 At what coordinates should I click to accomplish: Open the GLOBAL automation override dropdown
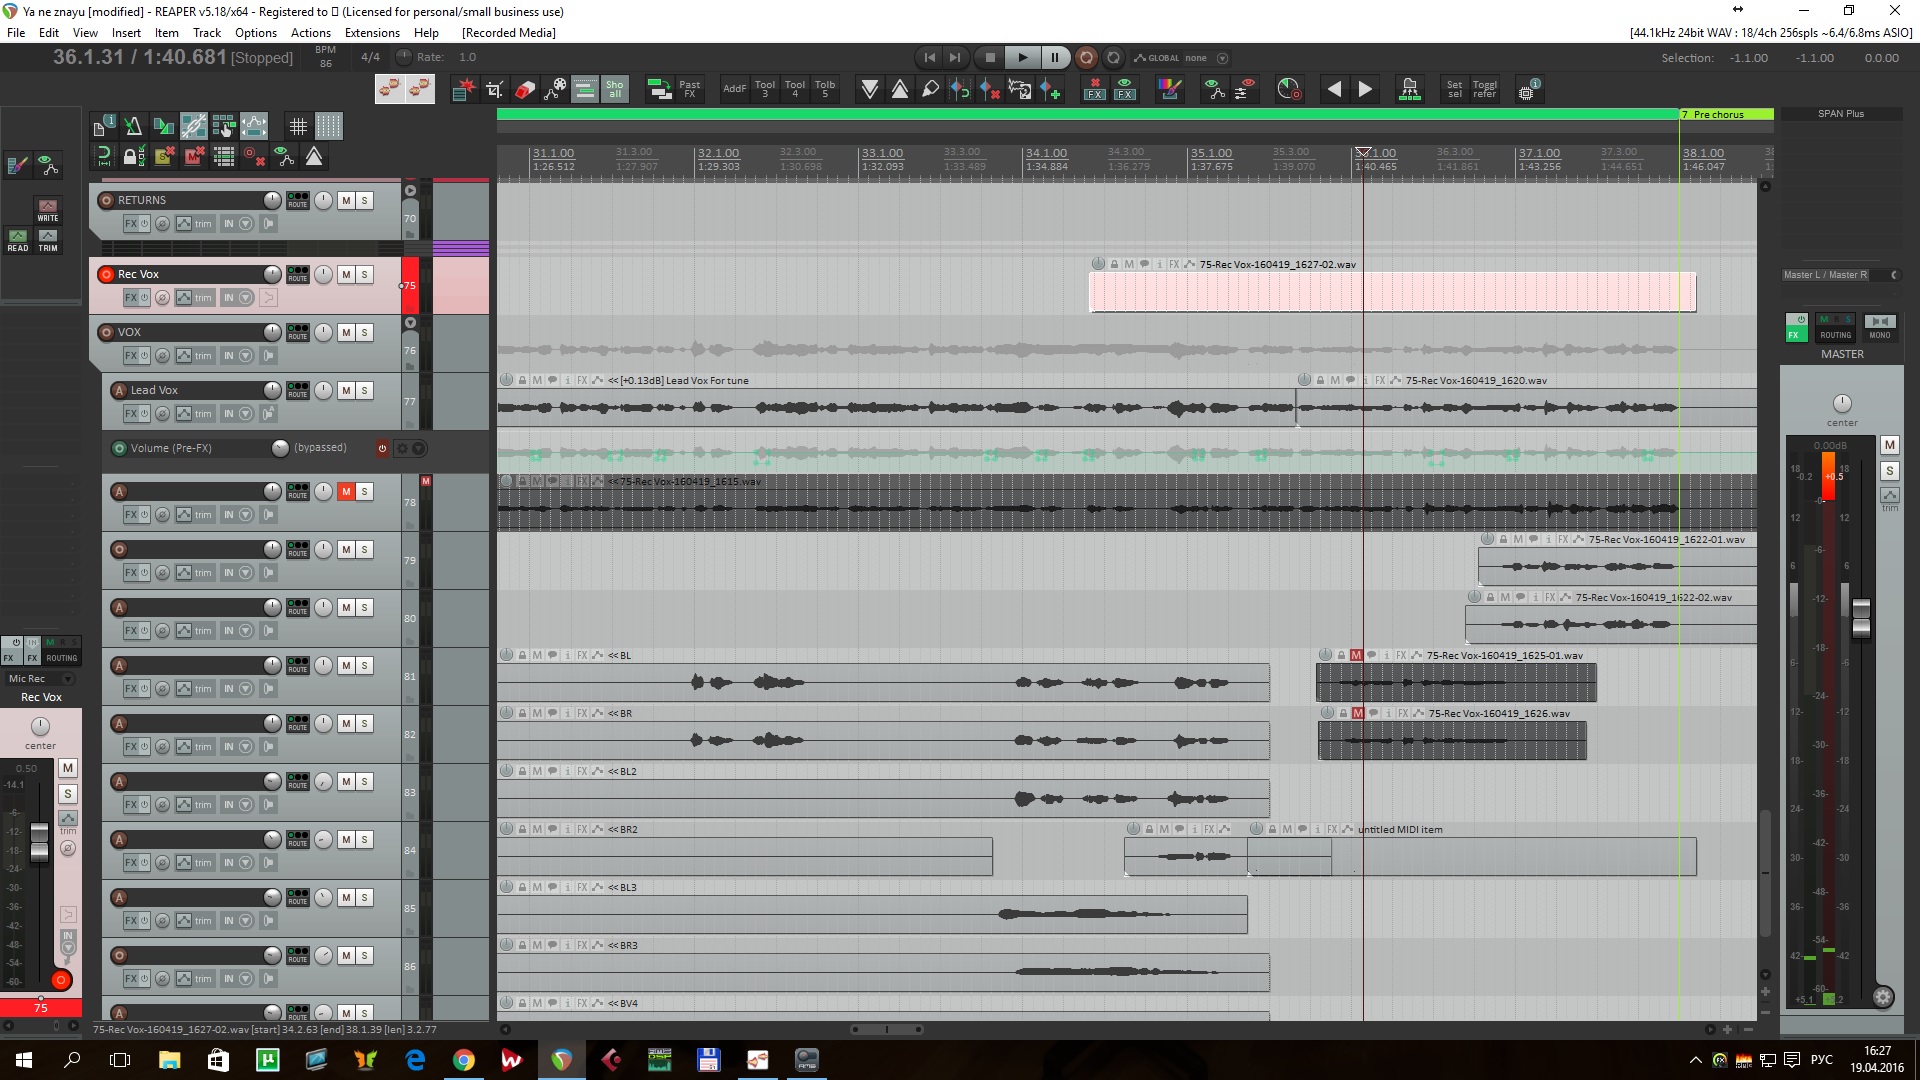pyautogui.click(x=1222, y=58)
